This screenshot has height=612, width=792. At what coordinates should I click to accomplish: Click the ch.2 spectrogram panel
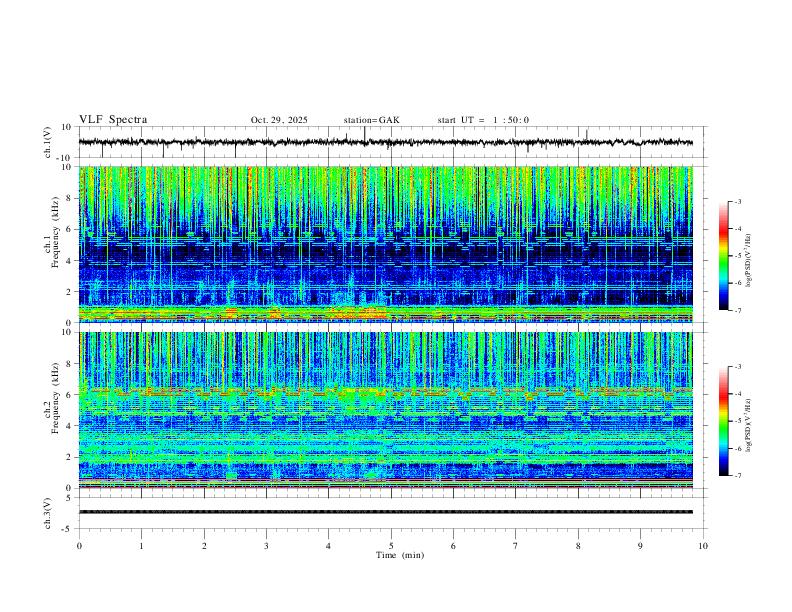386,410
